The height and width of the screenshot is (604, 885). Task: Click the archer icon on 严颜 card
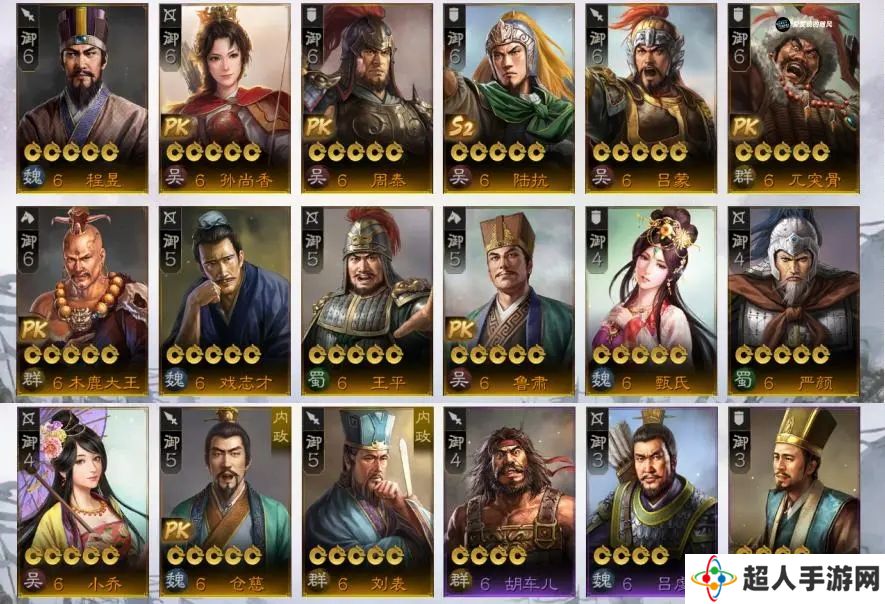(x=739, y=217)
